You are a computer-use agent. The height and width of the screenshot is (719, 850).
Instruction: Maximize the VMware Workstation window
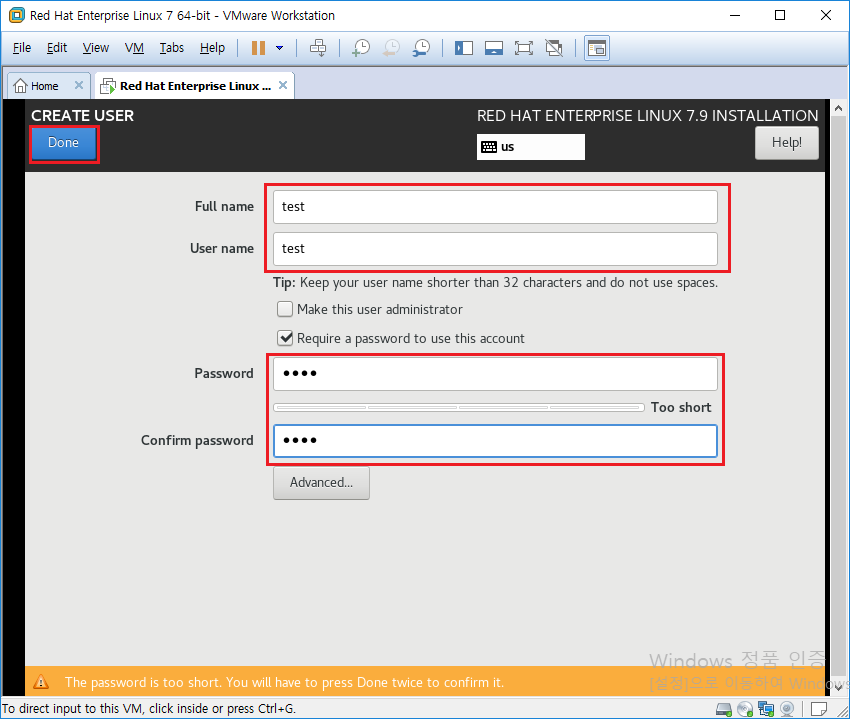pyautogui.click(x=780, y=15)
